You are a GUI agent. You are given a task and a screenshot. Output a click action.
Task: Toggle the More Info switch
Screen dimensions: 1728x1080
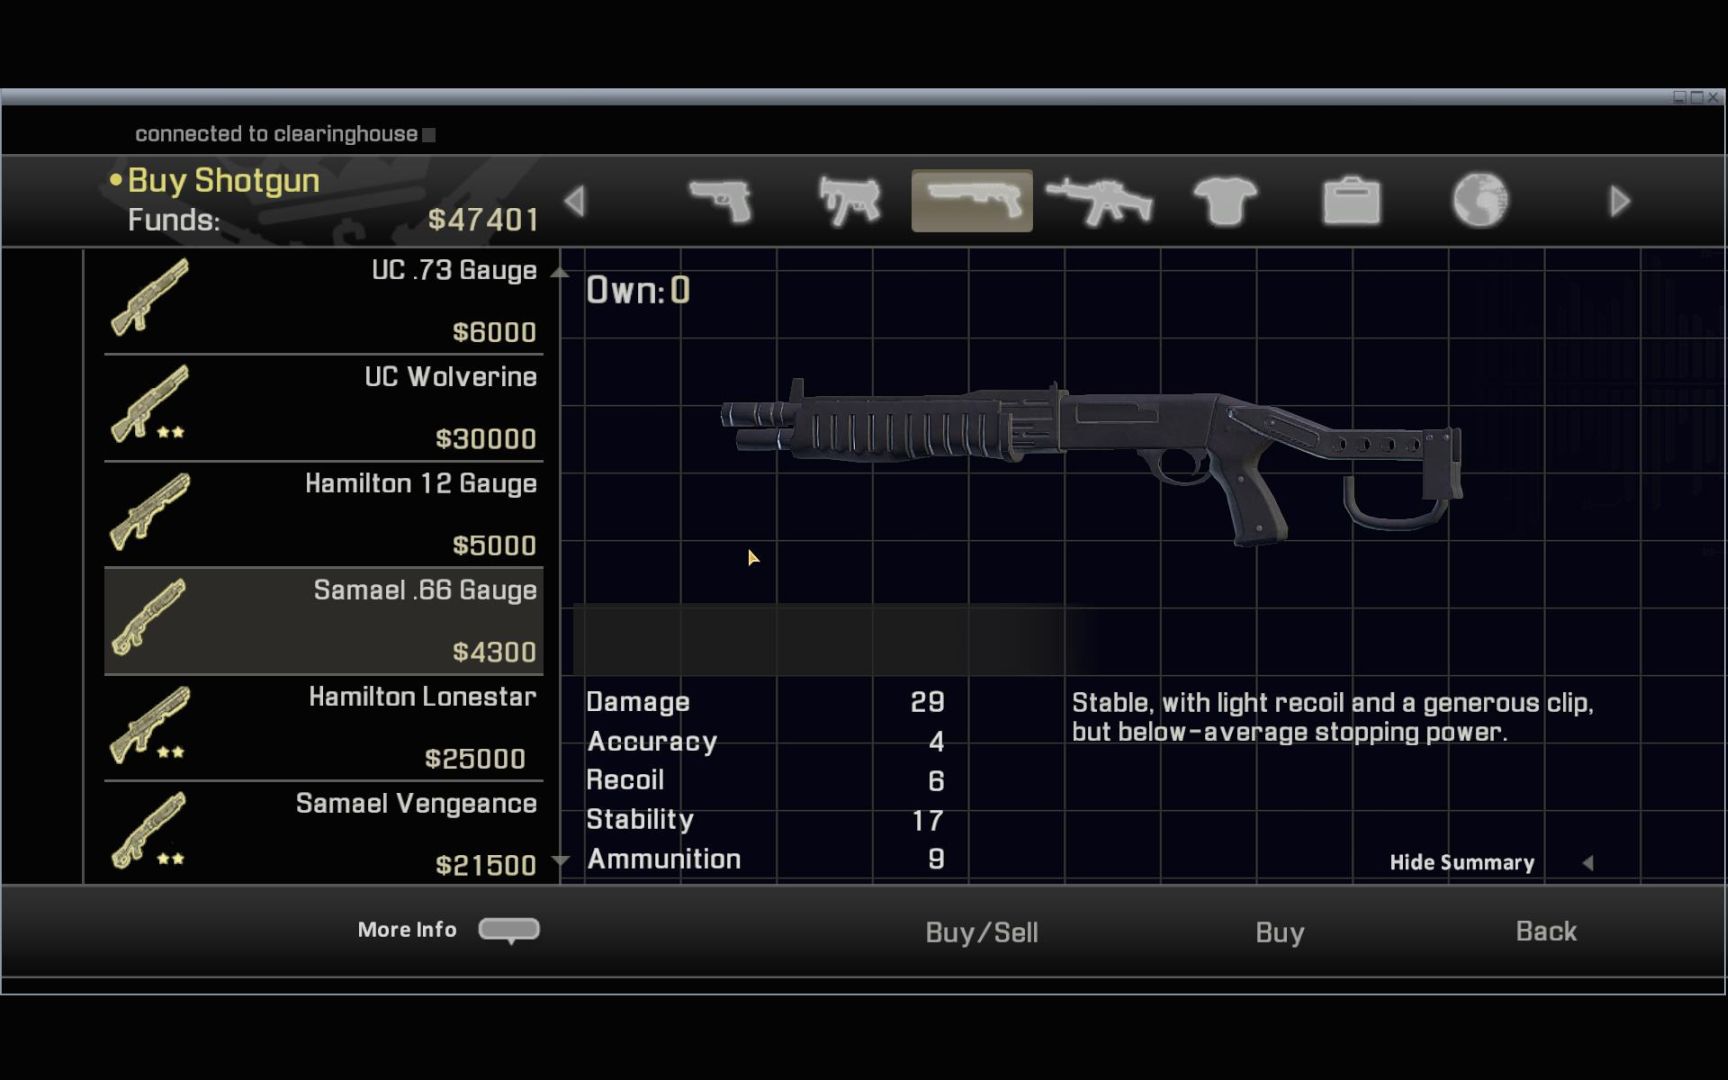click(x=509, y=930)
